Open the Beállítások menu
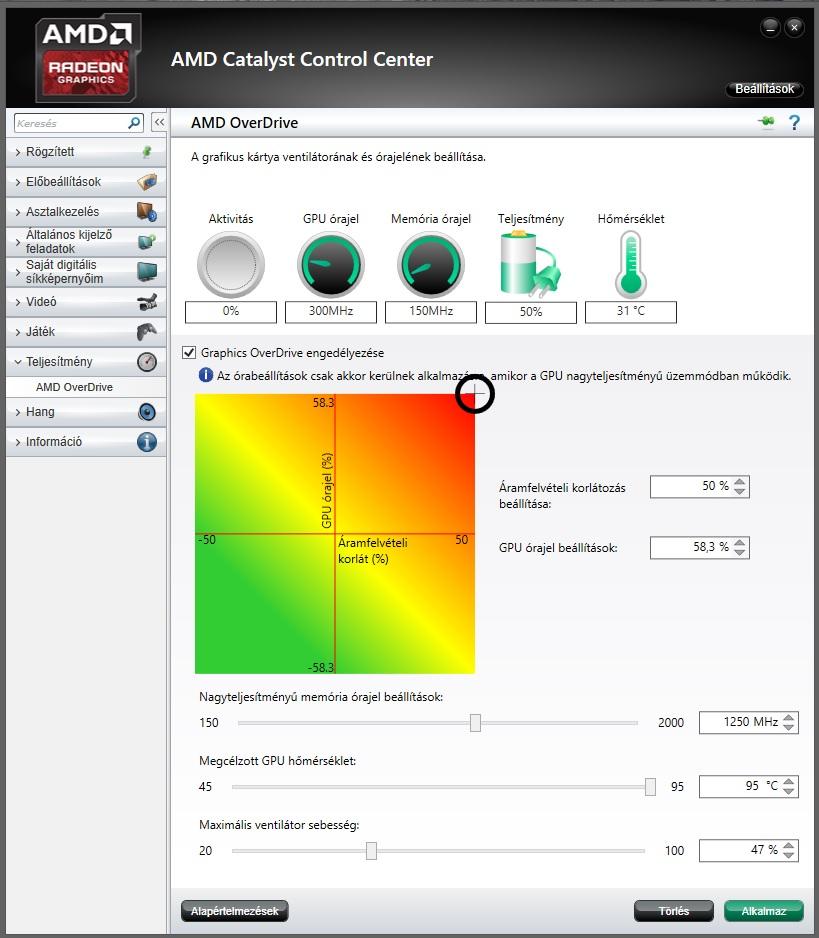 (x=764, y=89)
